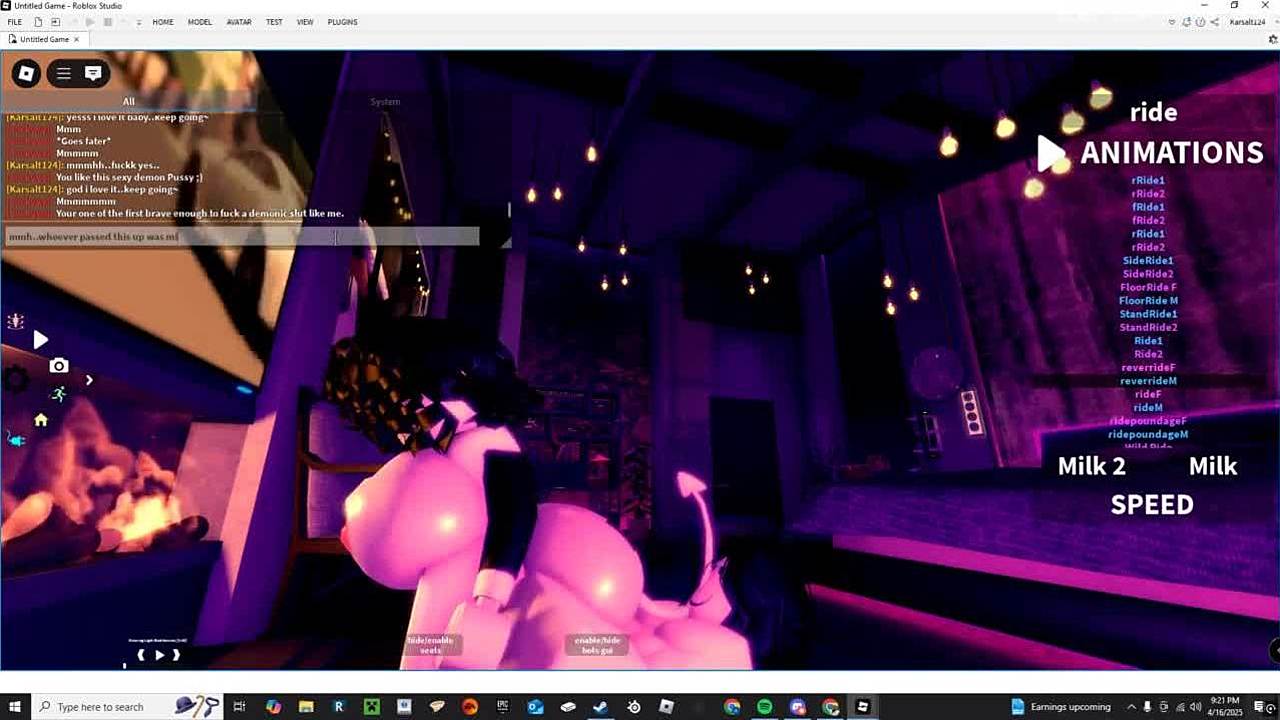The image size is (1280, 720).
Task: Click the chat message input field
Action: (x=240, y=237)
